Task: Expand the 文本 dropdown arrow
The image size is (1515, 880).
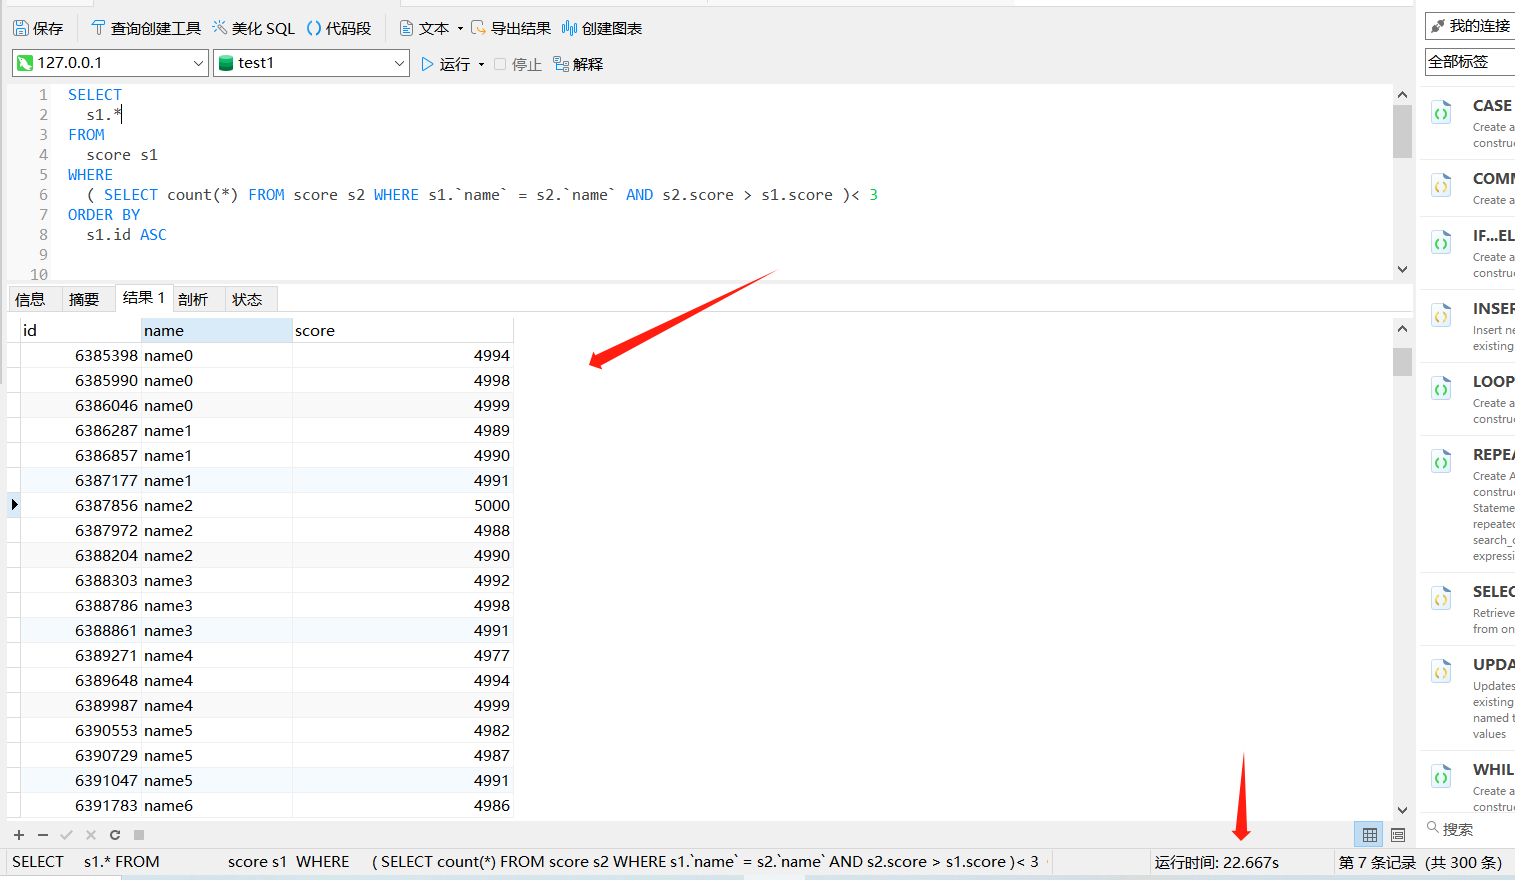Action: (460, 29)
